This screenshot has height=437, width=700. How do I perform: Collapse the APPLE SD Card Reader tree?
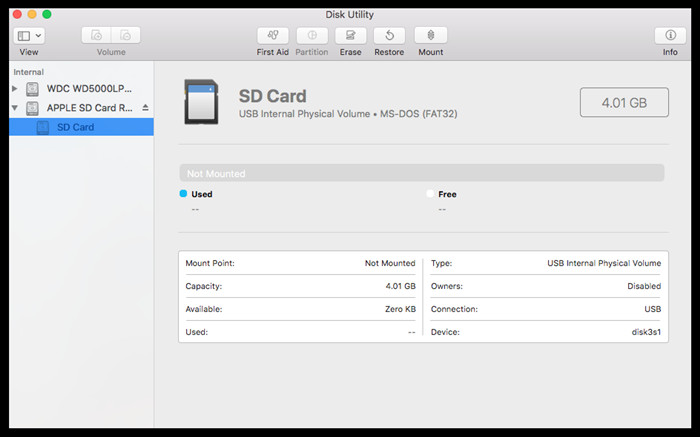point(15,108)
